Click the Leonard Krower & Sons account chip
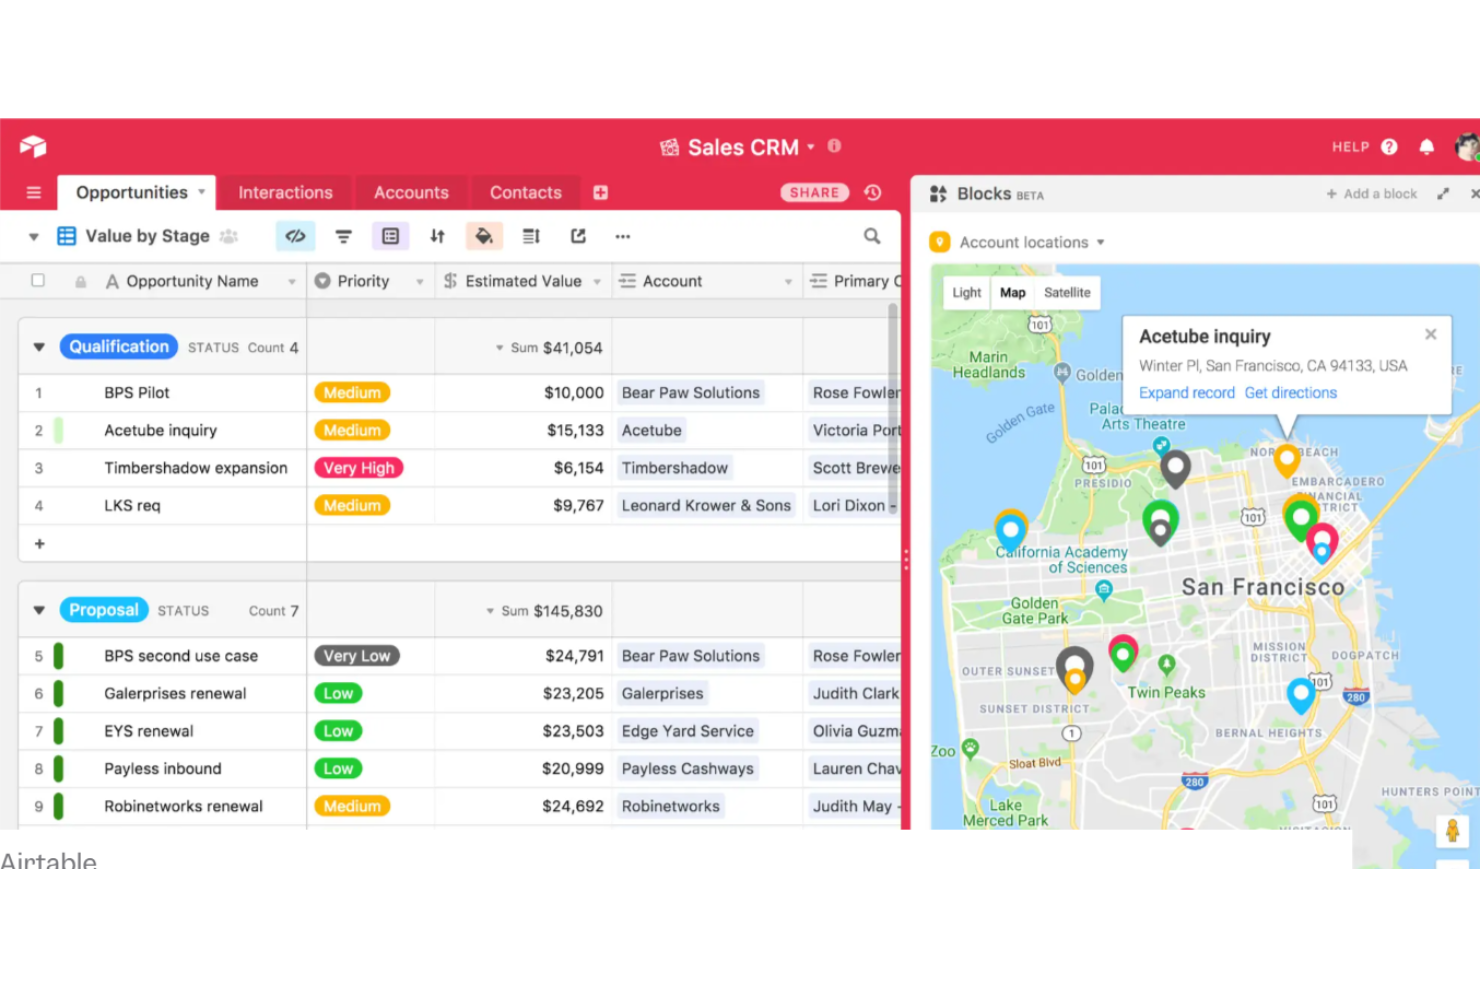The image size is (1480, 987). coord(706,506)
